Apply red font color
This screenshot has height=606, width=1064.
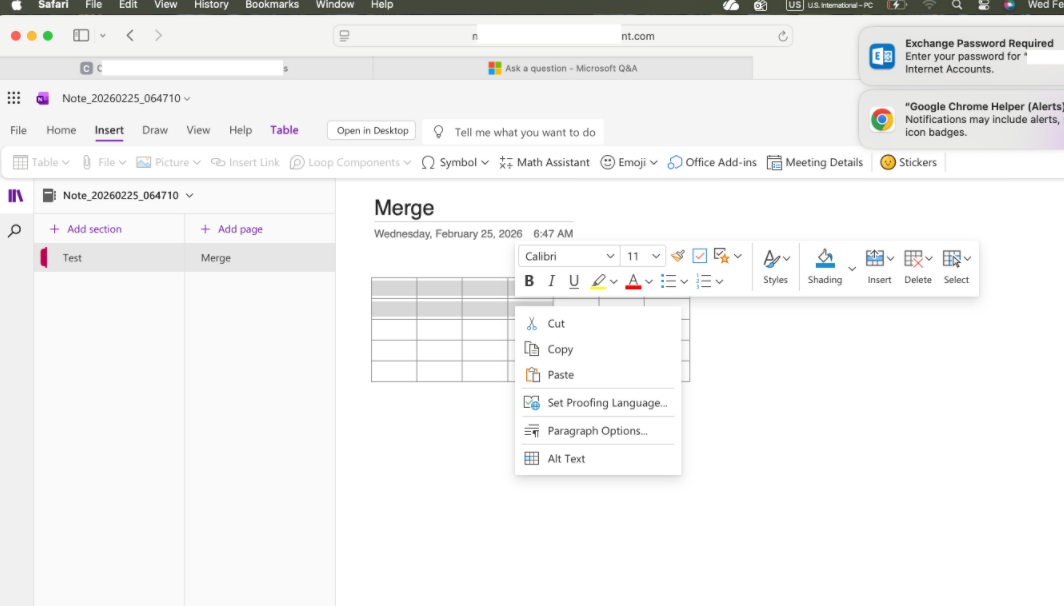(x=633, y=281)
